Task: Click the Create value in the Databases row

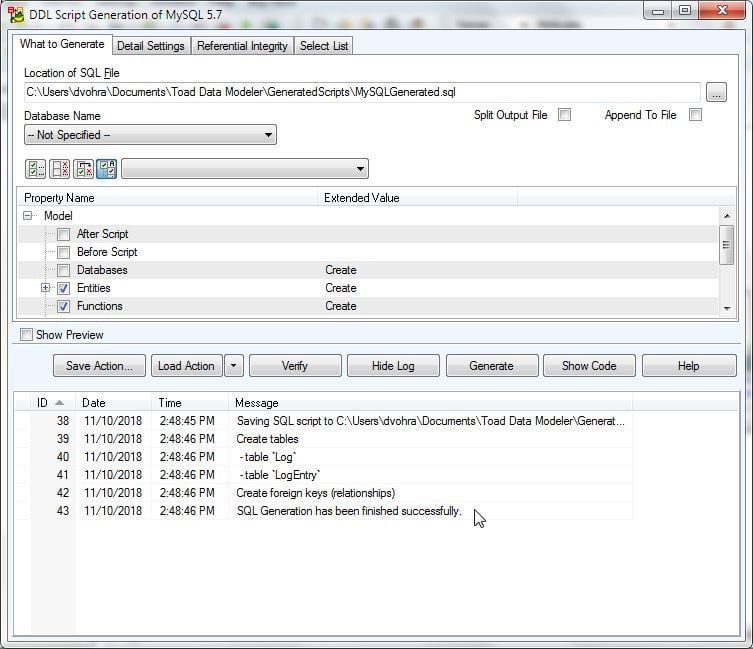Action: pyautogui.click(x=340, y=270)
